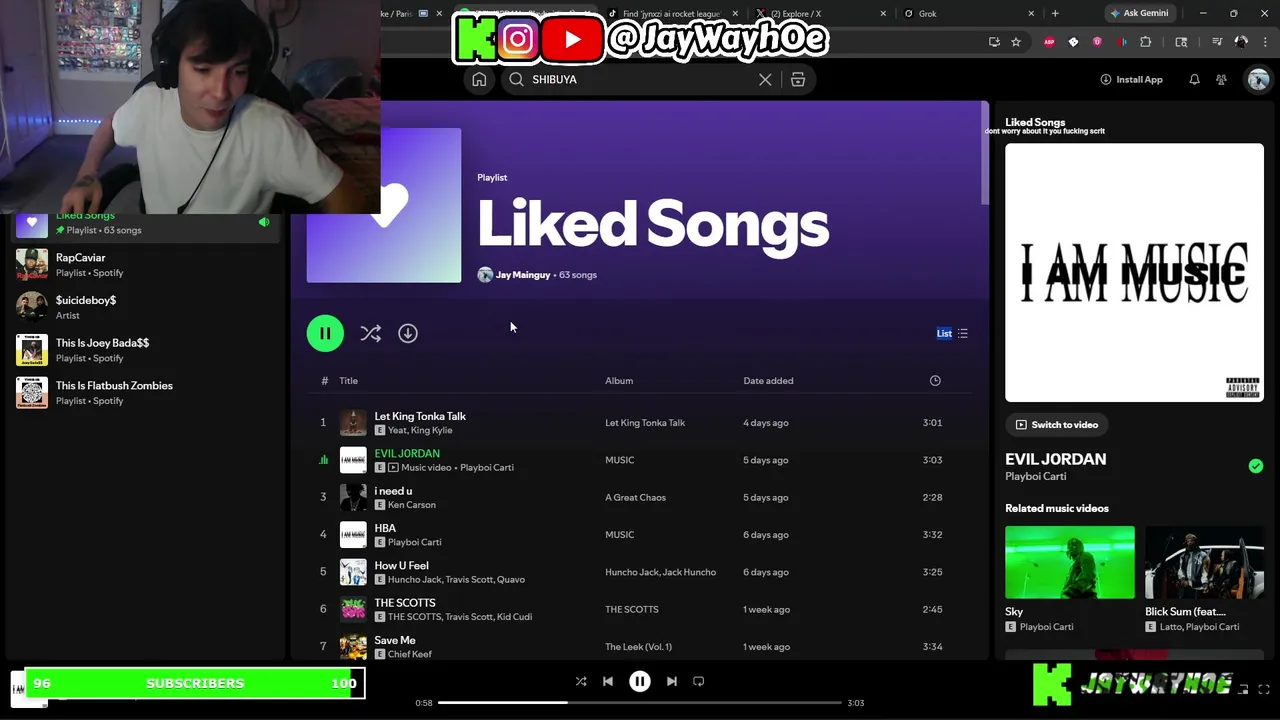
Task: Open I AM MUSIC album cover
Action: 1134,272
